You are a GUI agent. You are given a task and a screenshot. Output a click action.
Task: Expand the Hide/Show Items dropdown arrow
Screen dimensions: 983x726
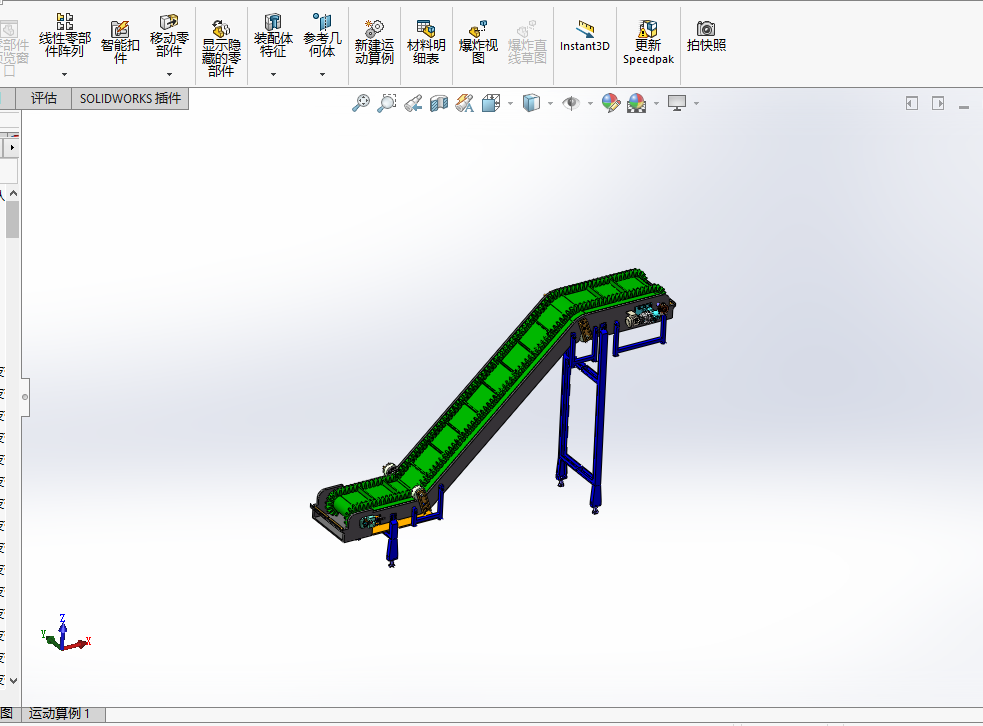(x=591, y=103)
